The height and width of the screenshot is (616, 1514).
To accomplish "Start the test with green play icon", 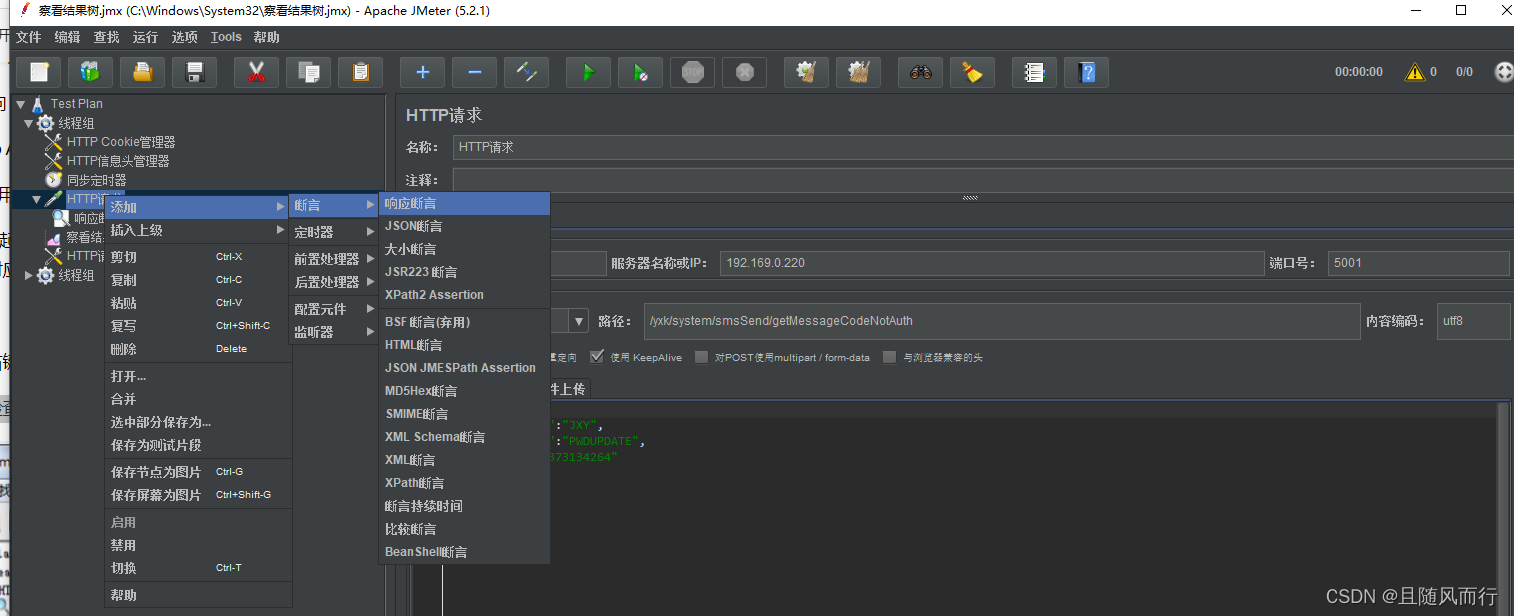I will (589, 72).
